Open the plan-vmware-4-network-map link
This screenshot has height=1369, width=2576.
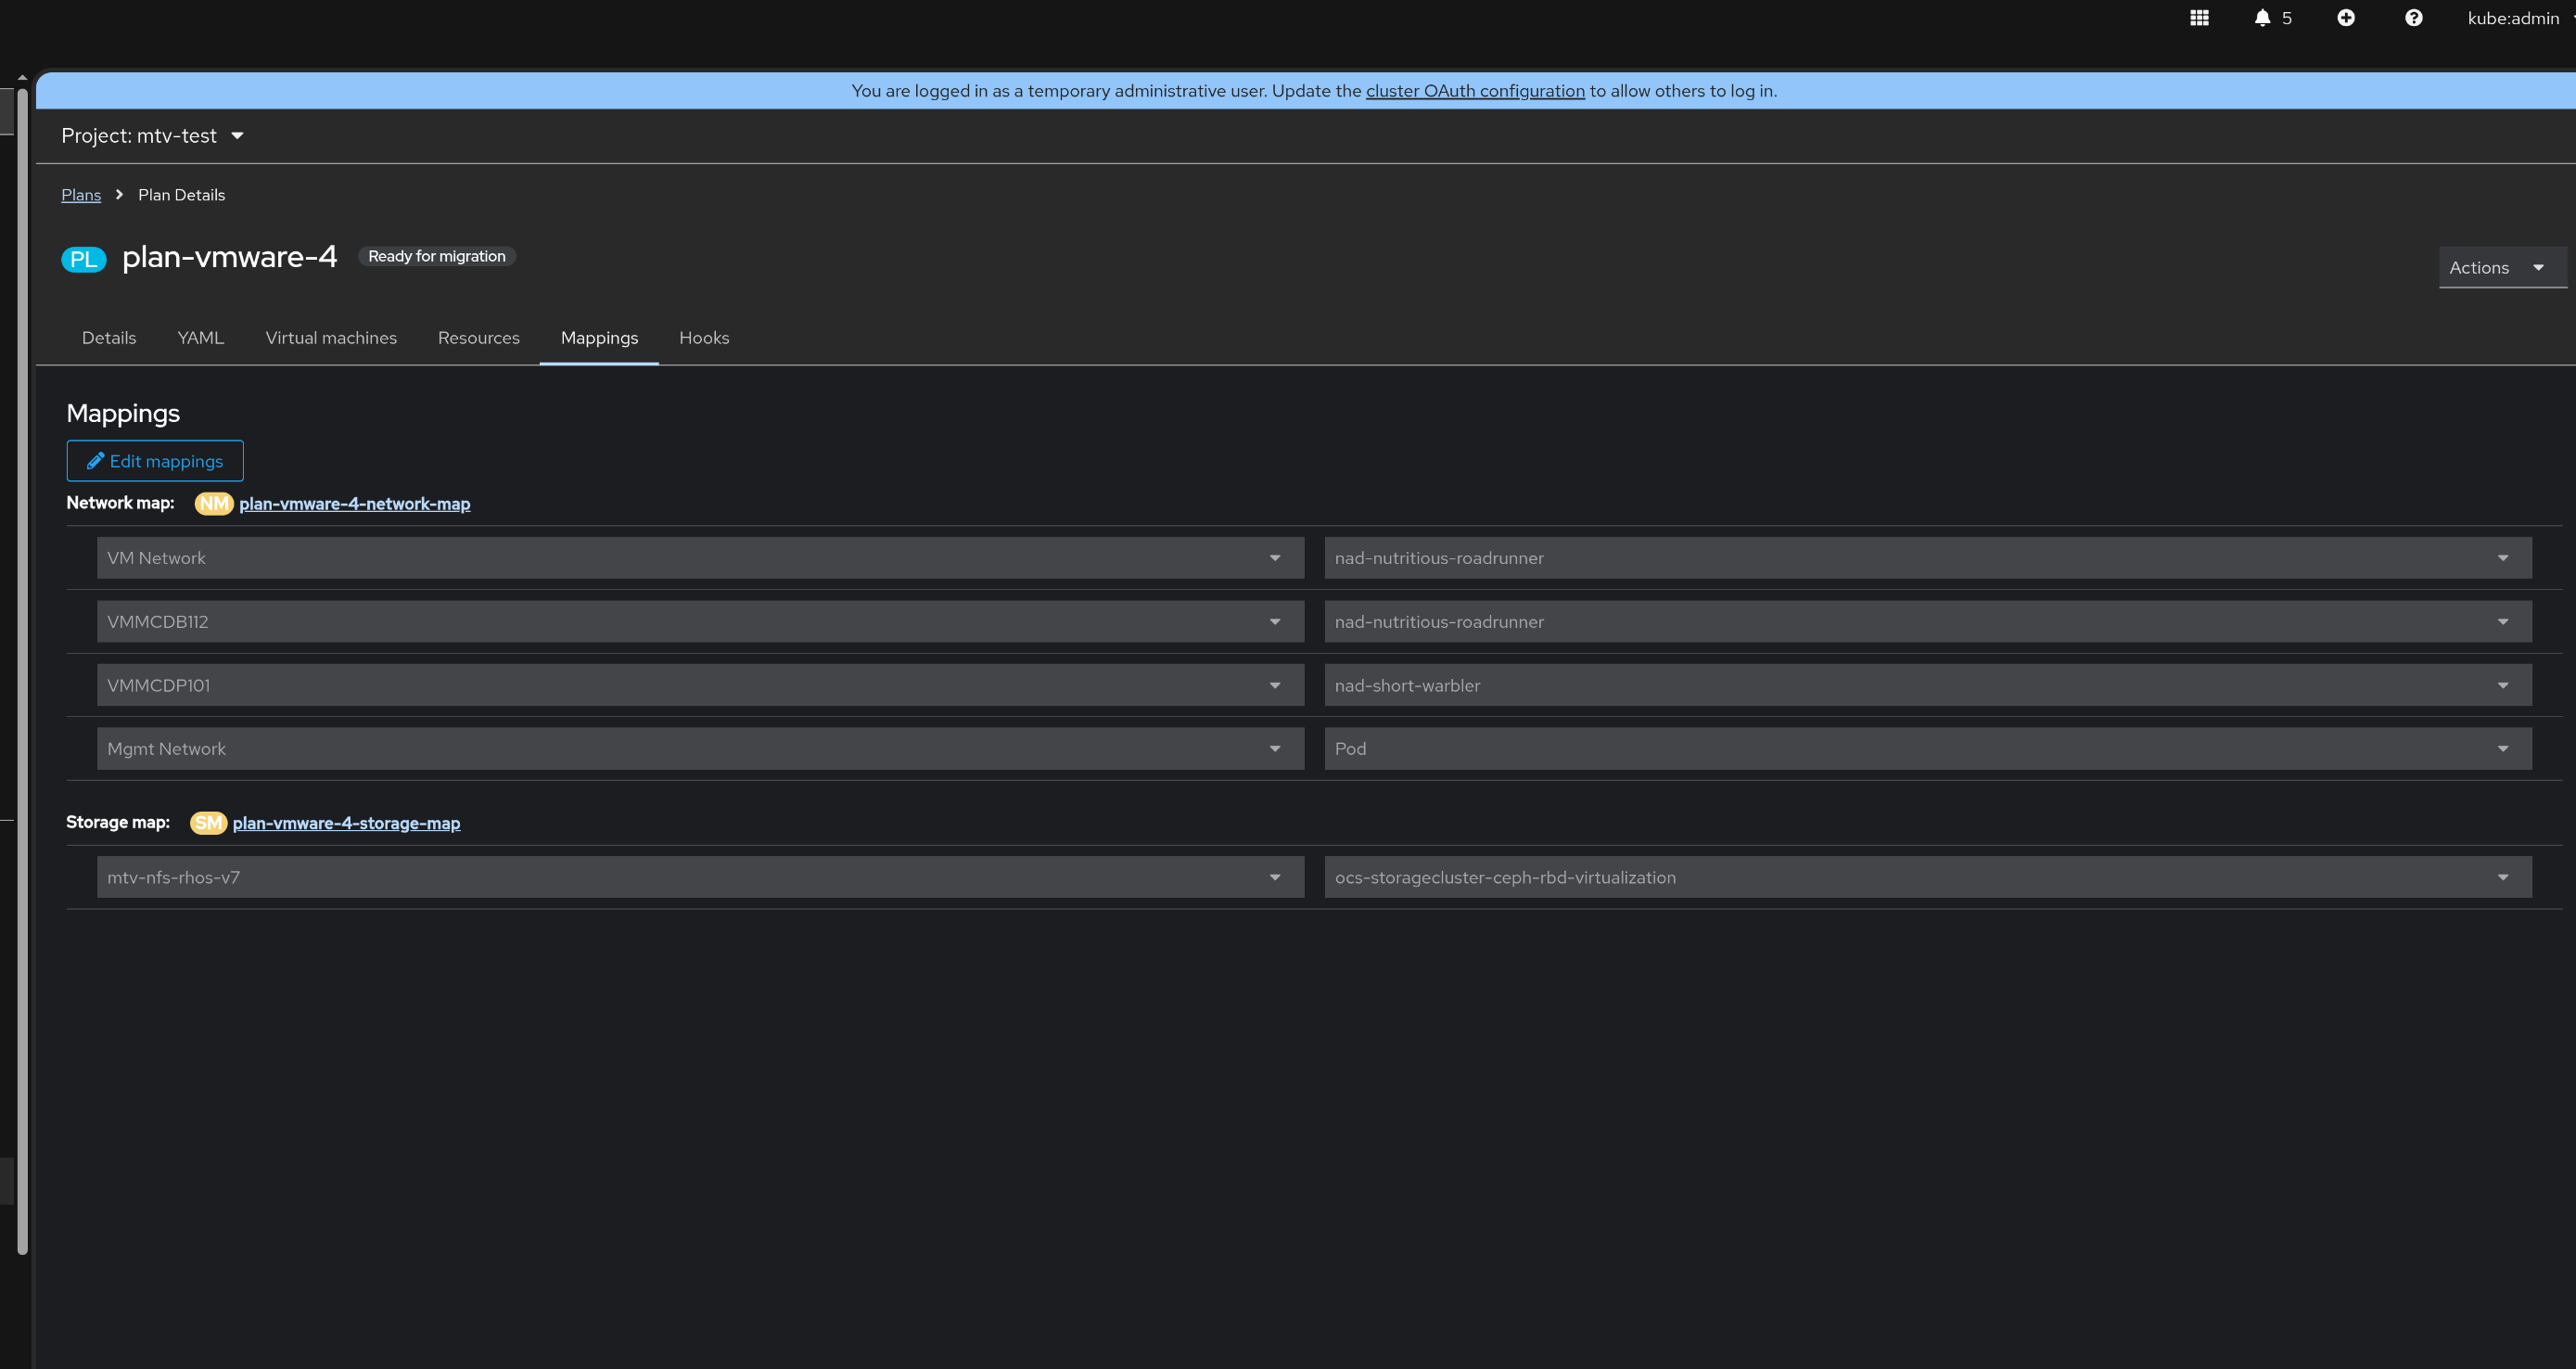pyautogui.click(x=354, y=504)
